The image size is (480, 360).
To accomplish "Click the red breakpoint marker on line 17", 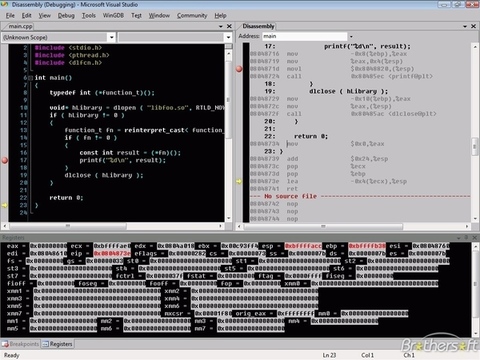I will coord(5,160).
